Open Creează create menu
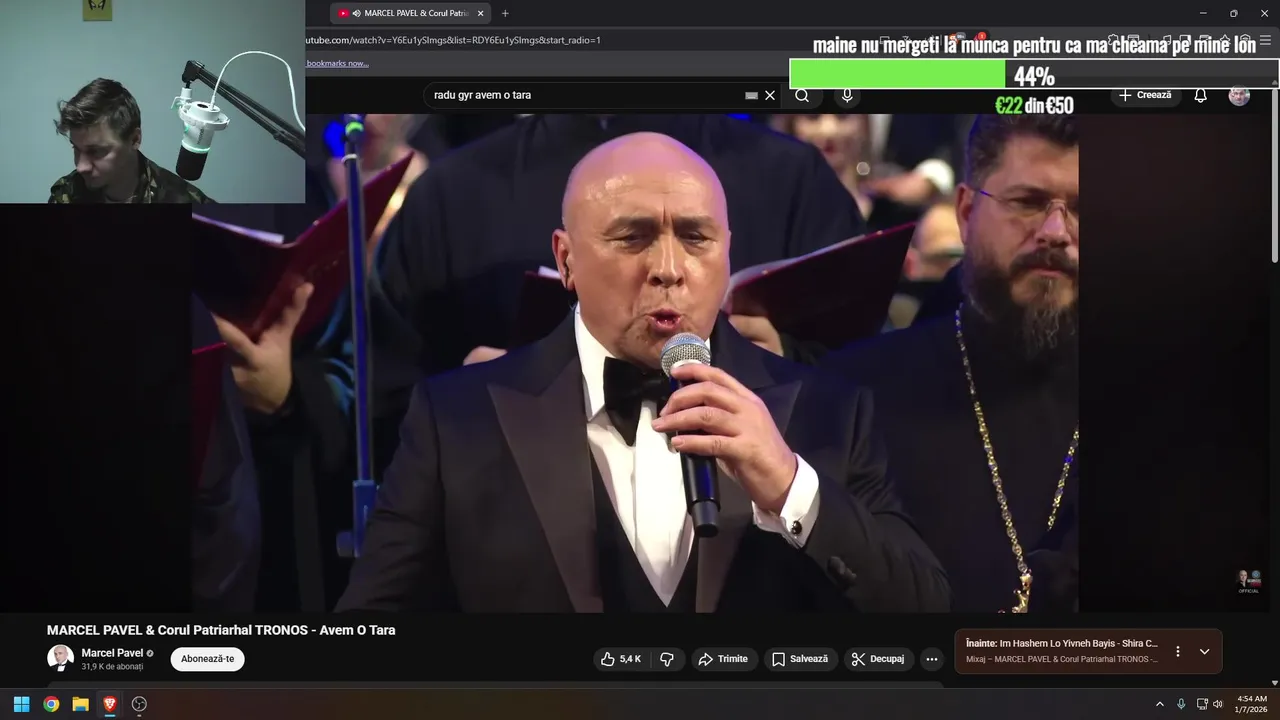1280x720 pixels. 1145,95
